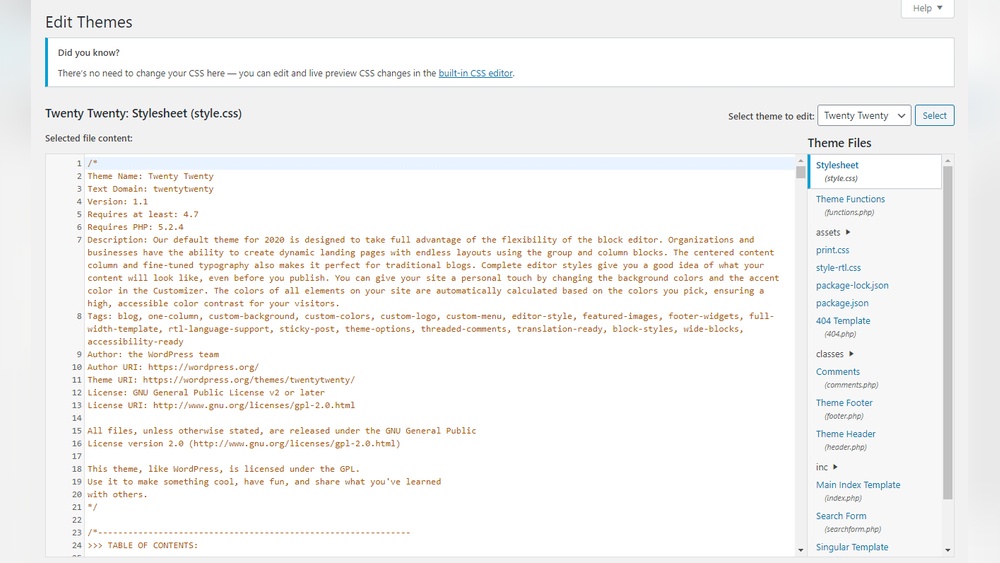Open package-lock.json file
This screenshot has width=1000, height=563.
pyautogui.click(x=852, y=286)
